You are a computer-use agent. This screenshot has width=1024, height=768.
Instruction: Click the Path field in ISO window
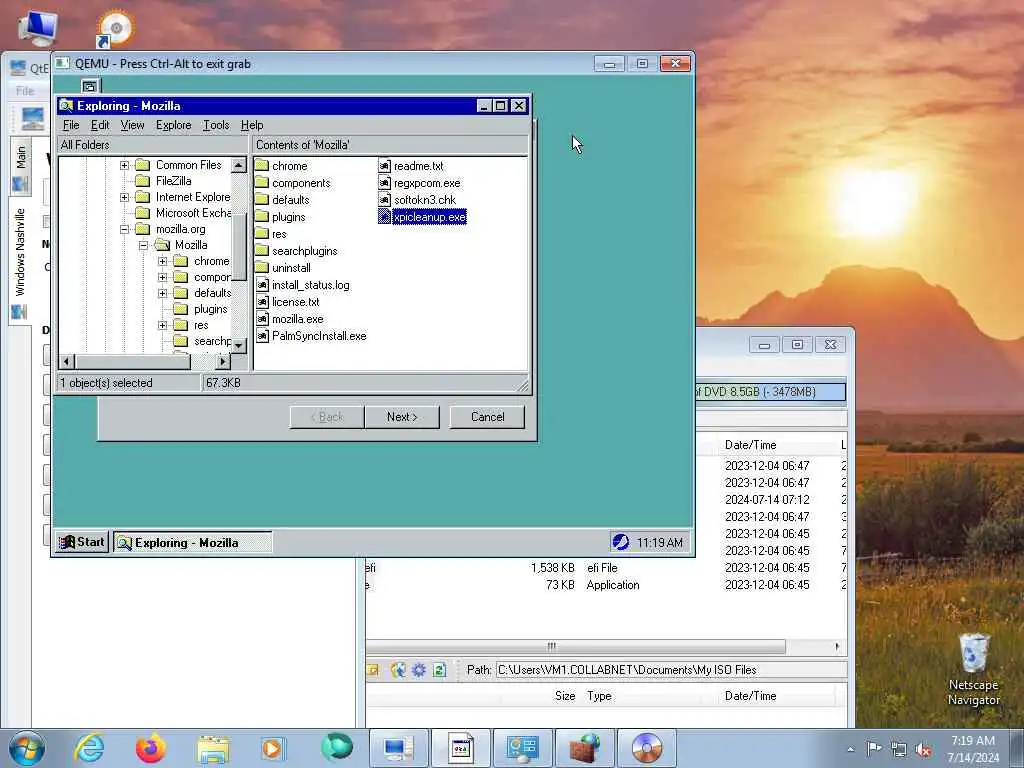click(671, 670)
